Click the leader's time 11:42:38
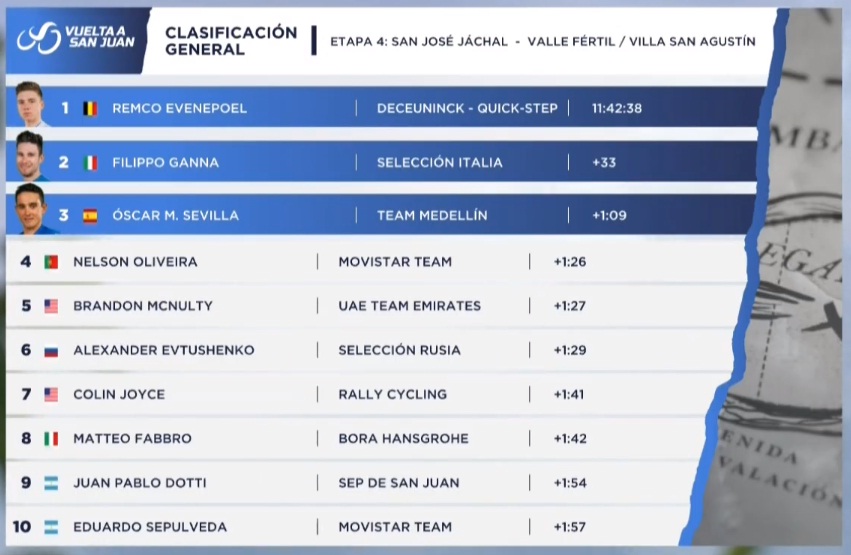 [617, 108]
